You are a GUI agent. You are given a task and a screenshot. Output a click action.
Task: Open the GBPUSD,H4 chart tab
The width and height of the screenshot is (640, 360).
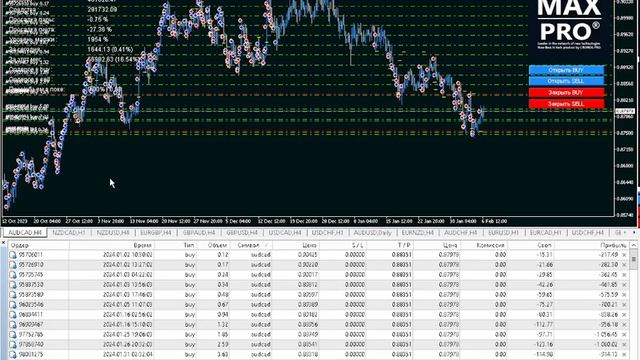click(242, 233)
